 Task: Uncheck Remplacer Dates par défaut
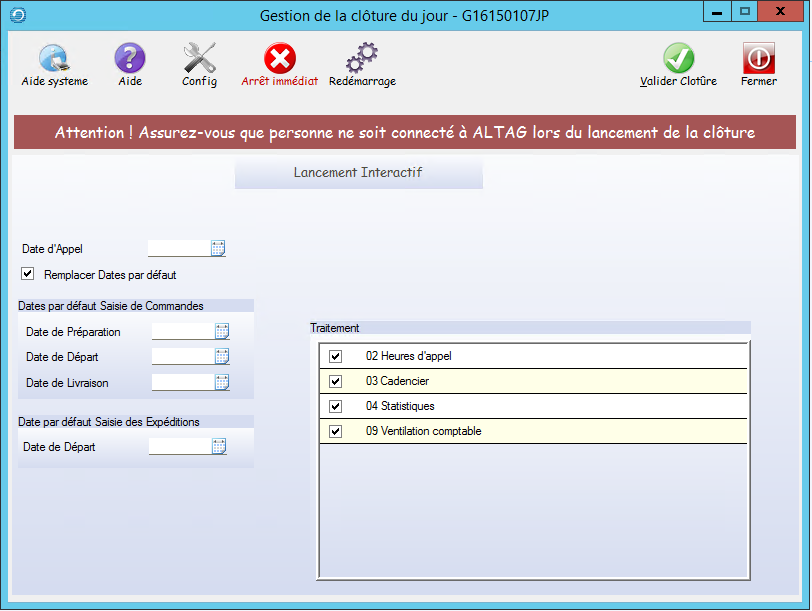tap(27, 274)
